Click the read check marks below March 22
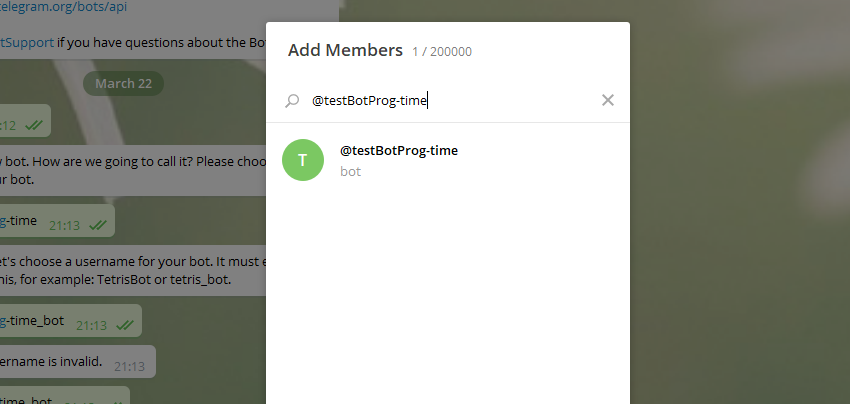Image resolution: width=850 pixels, height=404 pixels. tap(34, 125)
